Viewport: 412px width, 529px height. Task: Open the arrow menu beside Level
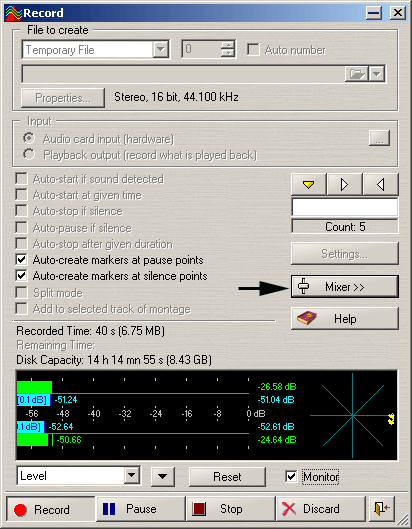[x=163, y=477]
